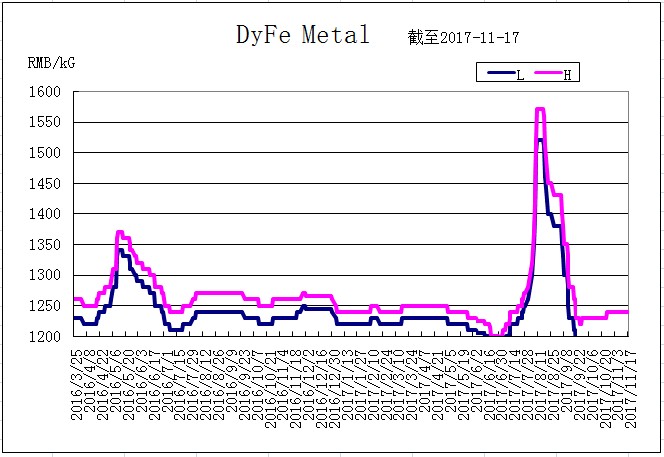Select the navy L legend line

tap(501, 73)
